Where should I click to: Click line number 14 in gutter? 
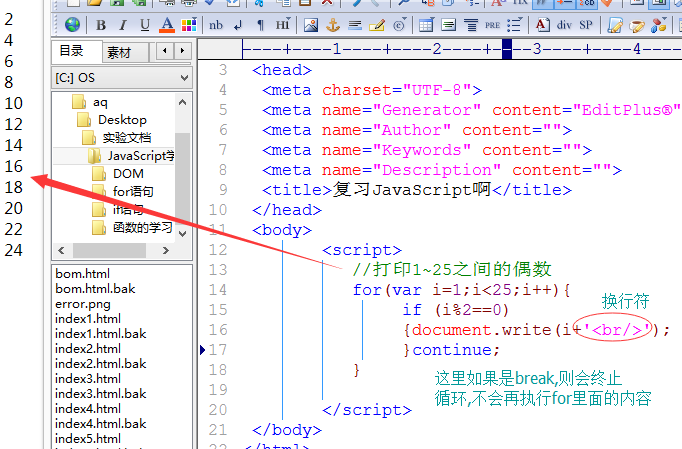(217, 290)
